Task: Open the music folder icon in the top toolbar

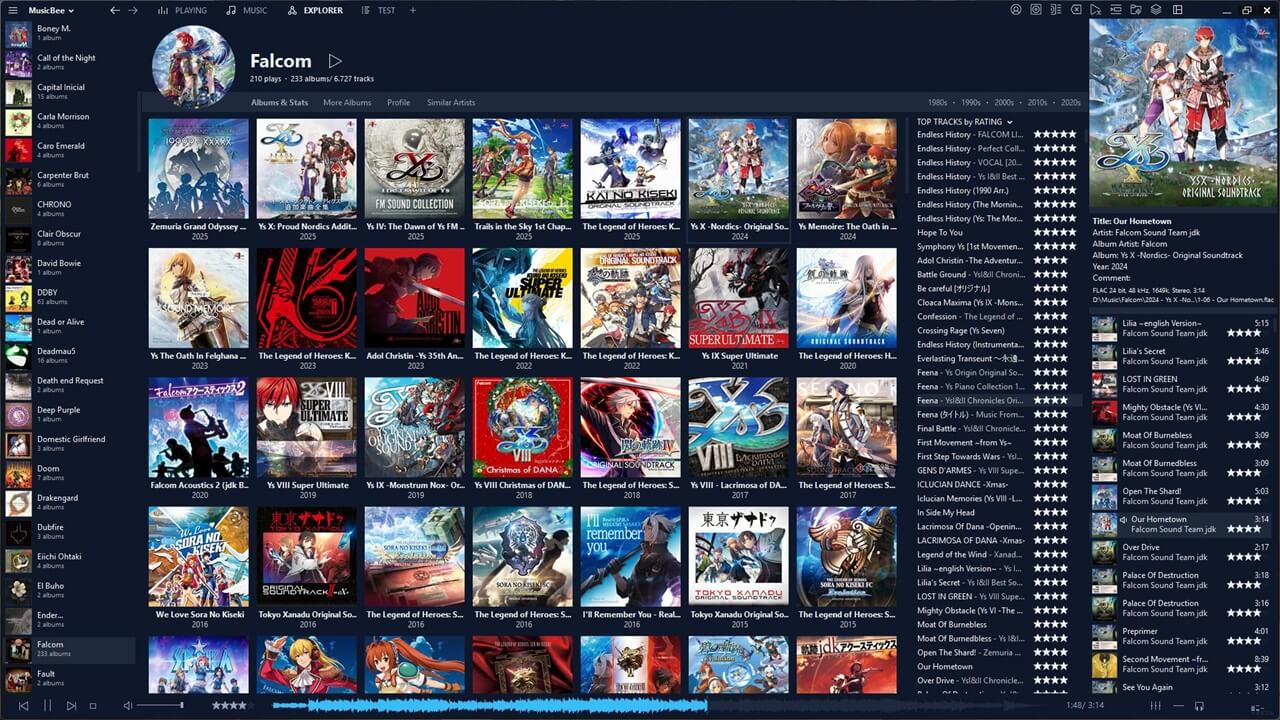Action: (x=1135, y=10)
